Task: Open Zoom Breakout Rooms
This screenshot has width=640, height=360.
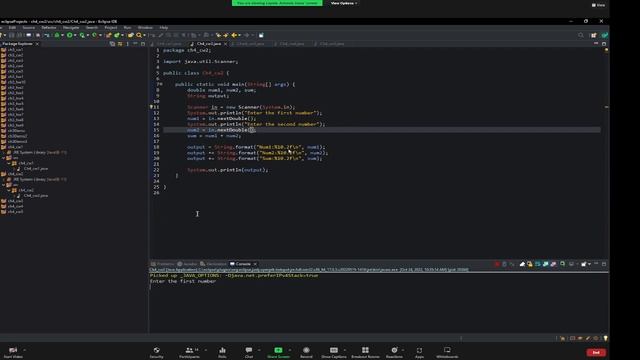Action: click(x=365, y=352)
